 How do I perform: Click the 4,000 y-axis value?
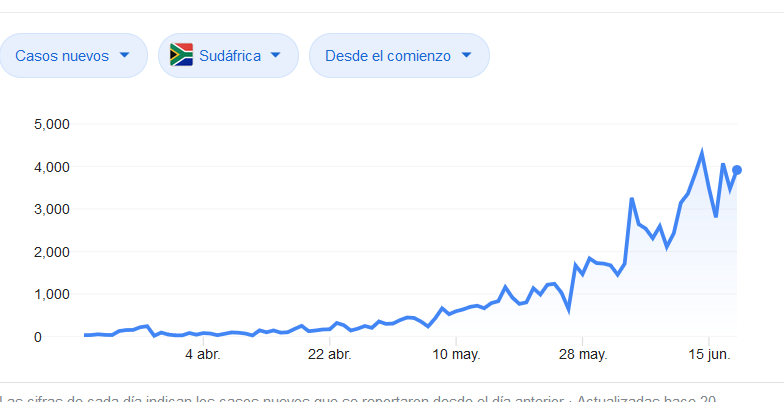point(51,167)
